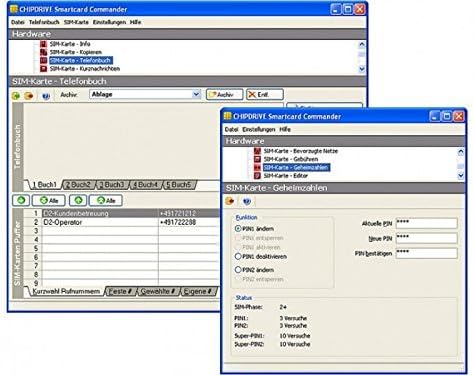The height and width of the screenshot is (375, 474).
Task: Select the PIN1 ändern radio button
Action: click(238, 229)
